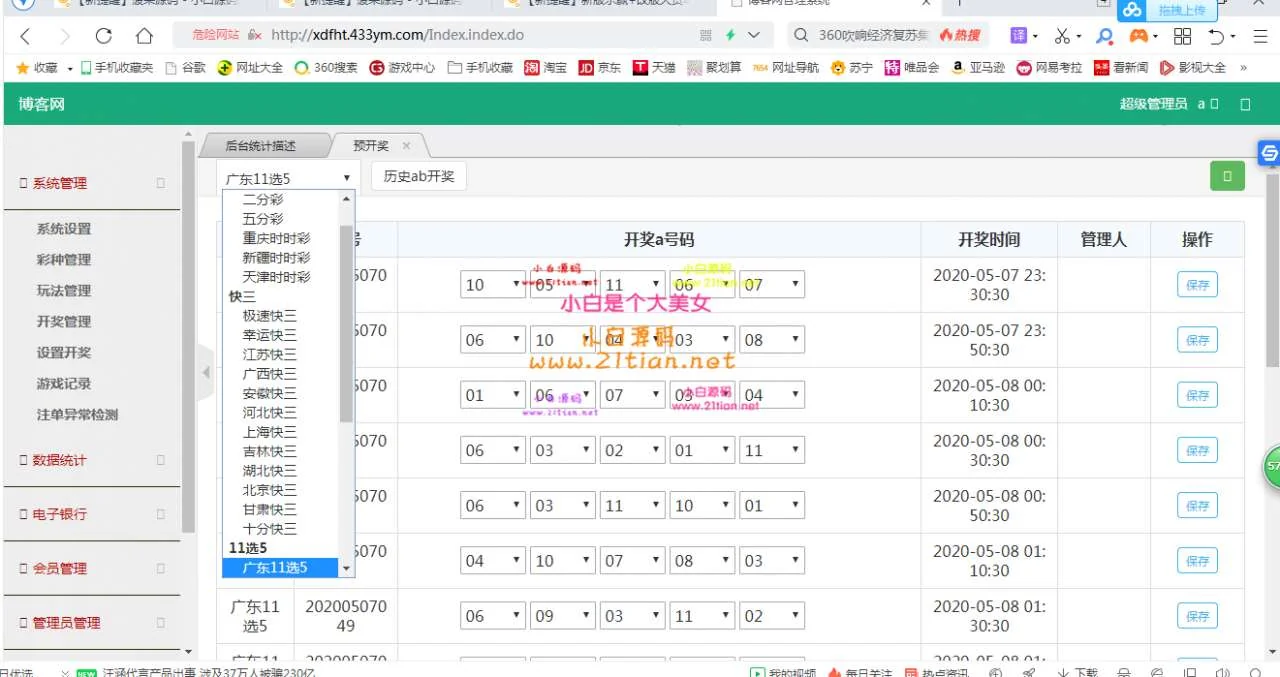
Task: Click 保存 button in the first row
Action: coord(1197,285)
